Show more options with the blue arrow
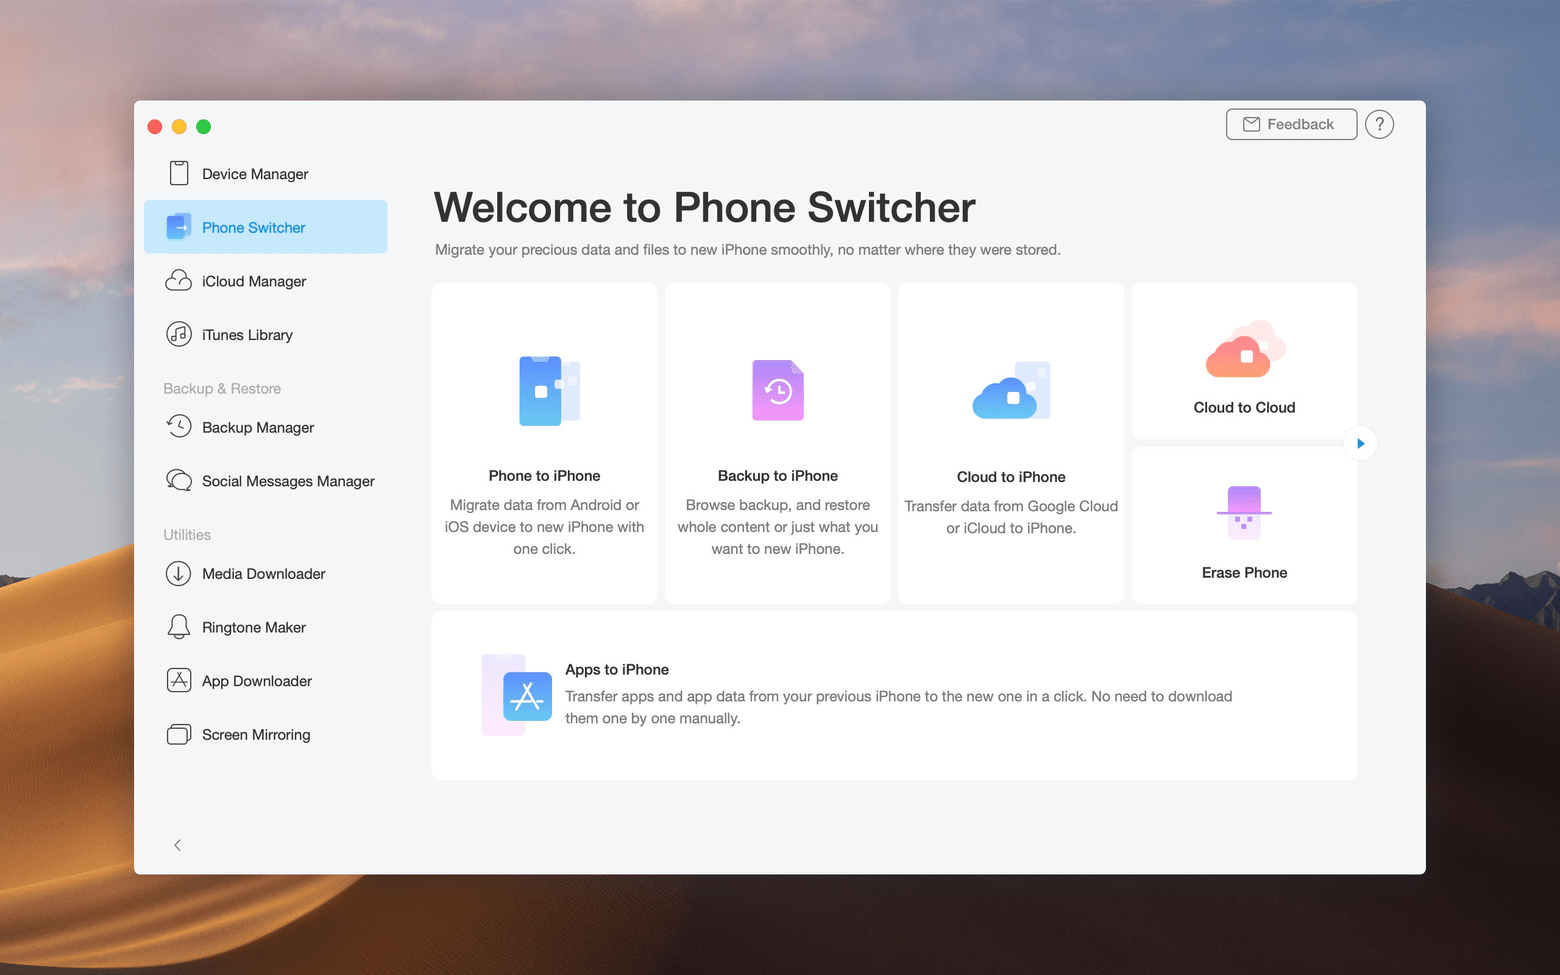This screenshot has width=1560, height=975. click(x=1360, y=443)
